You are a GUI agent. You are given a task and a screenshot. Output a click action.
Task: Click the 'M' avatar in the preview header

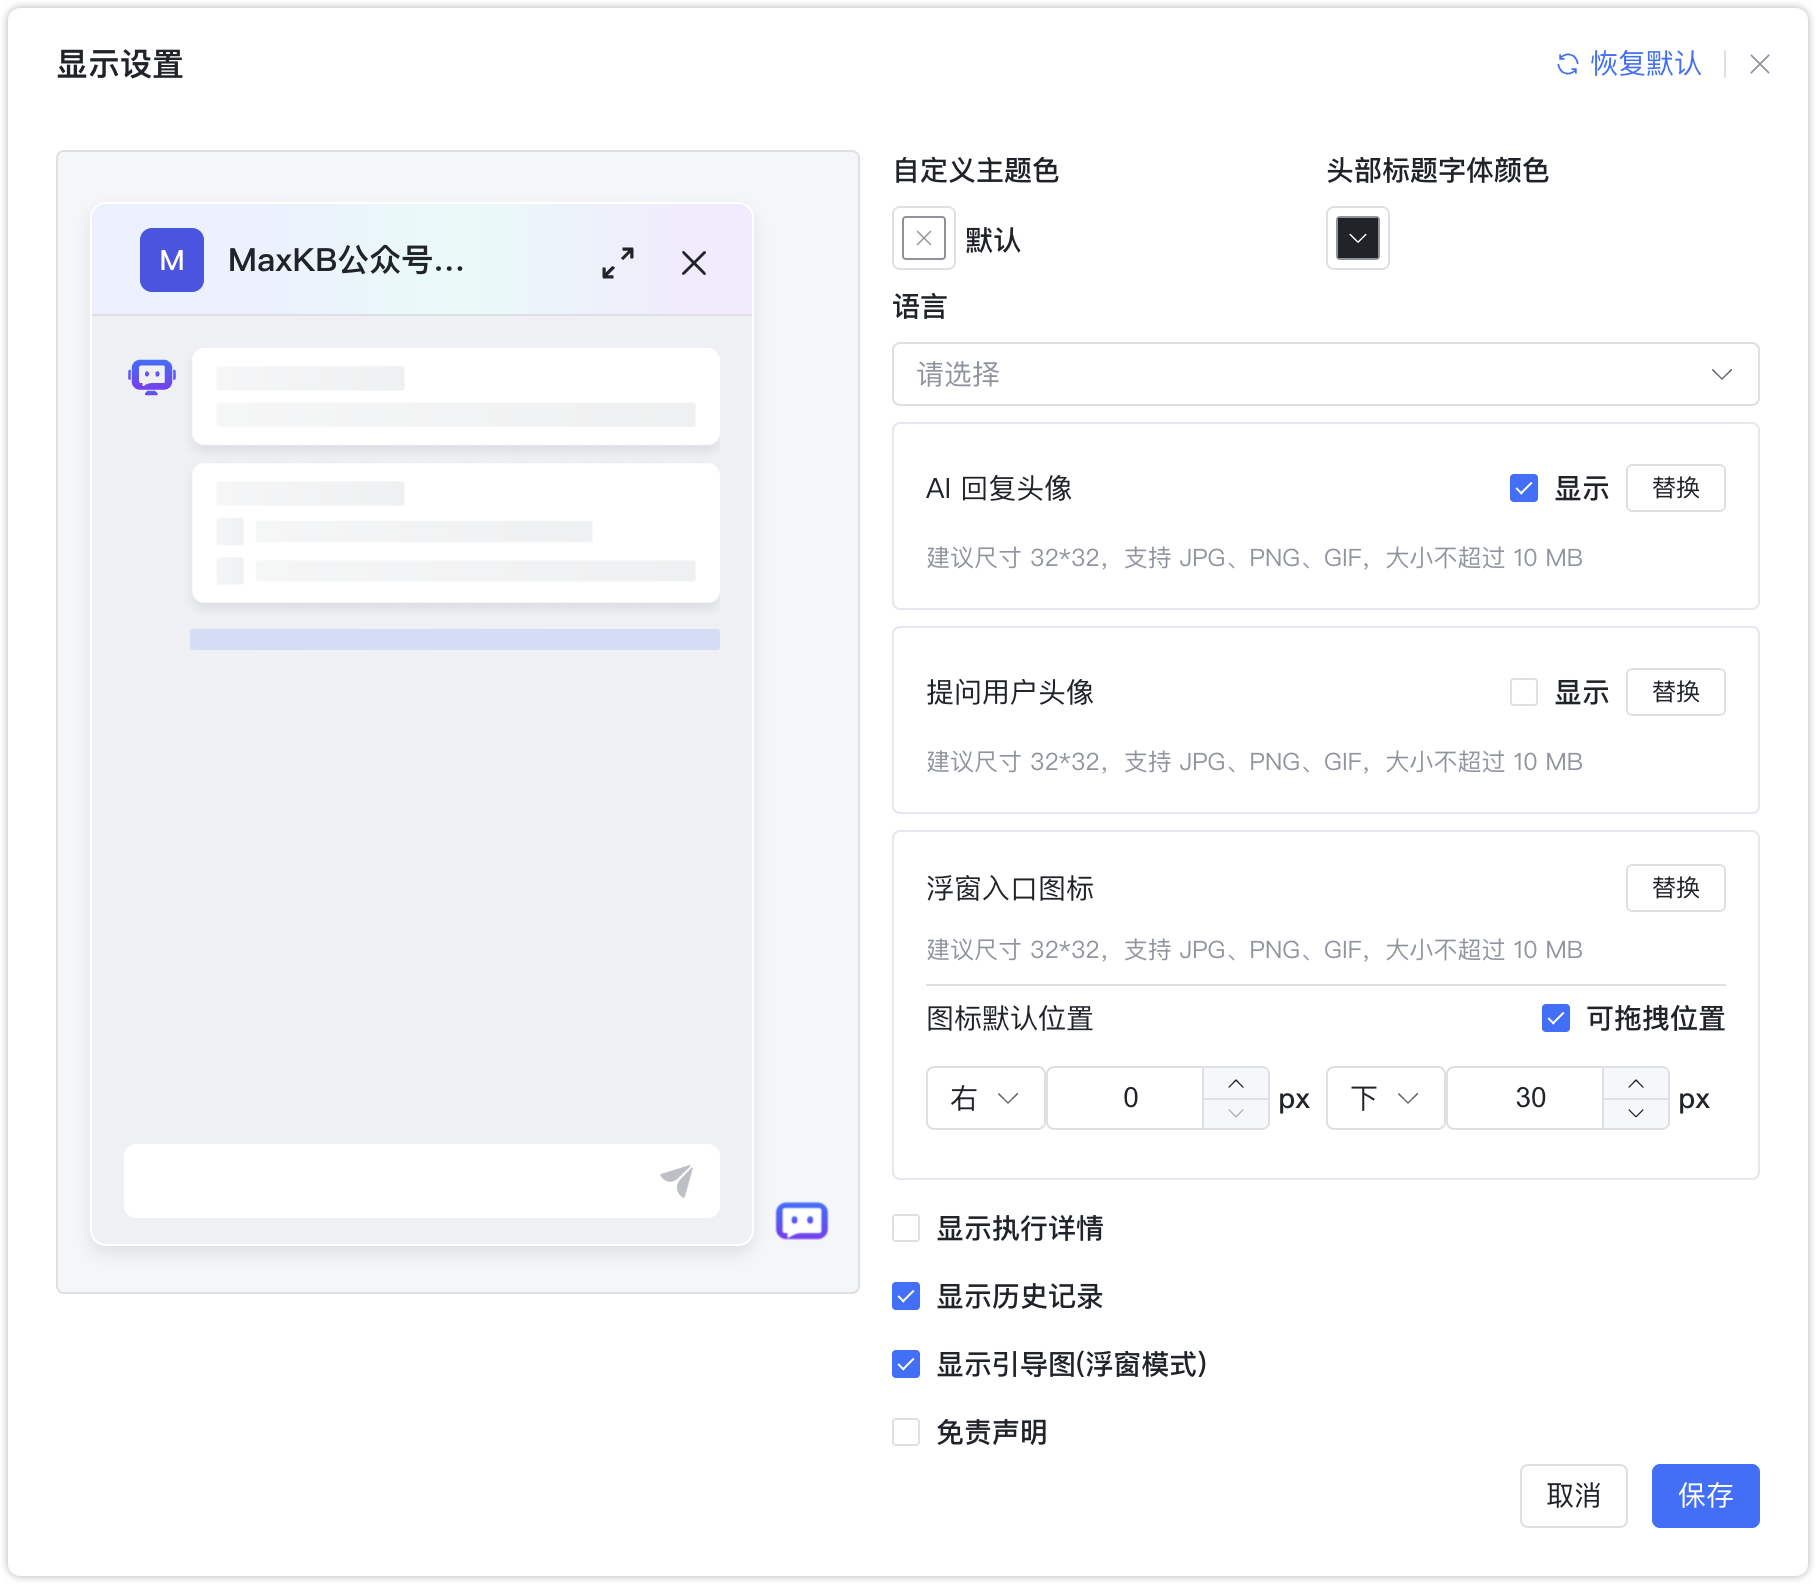pos(171,260)
